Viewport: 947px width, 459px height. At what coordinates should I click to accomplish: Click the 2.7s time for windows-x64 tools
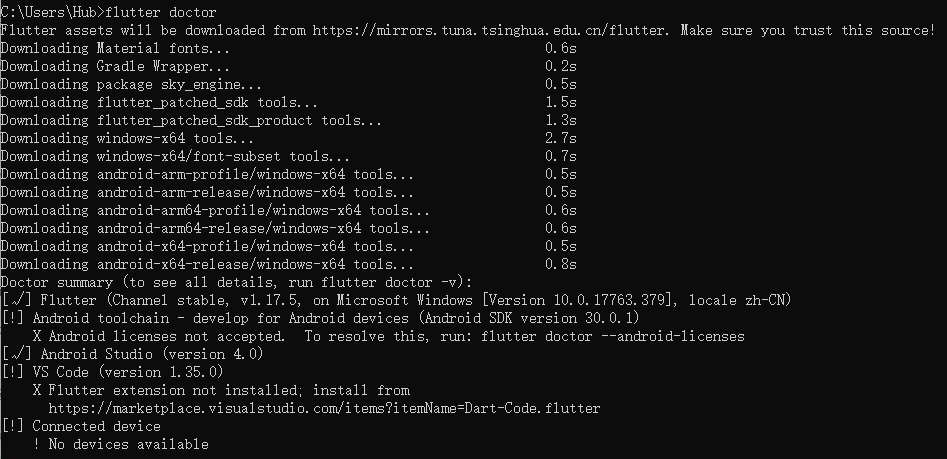(561, 138)
